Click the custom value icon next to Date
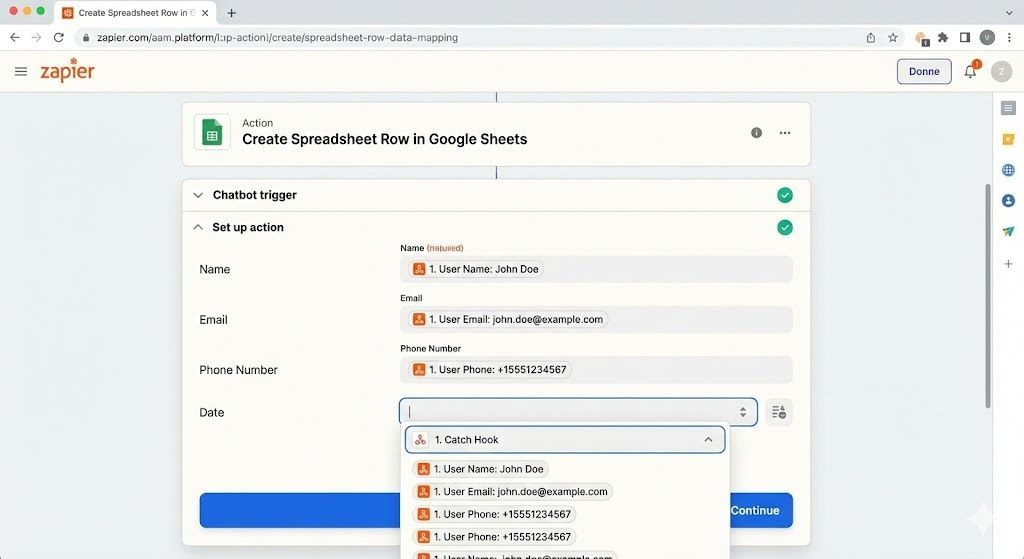Image resolution: width=1024 pixels, height=559 pixels. click(x=778, y=412)
